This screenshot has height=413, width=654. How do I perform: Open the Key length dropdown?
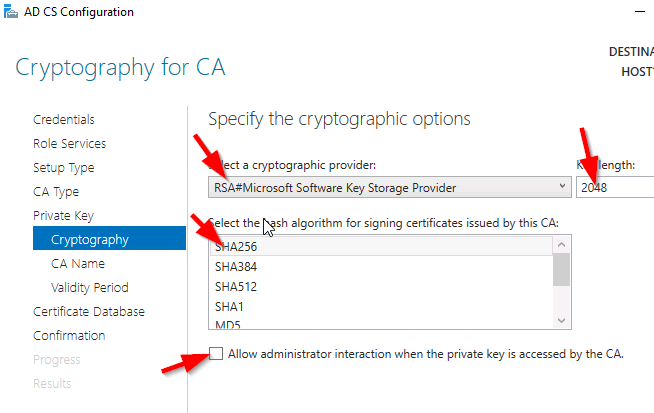pos(615,187)
